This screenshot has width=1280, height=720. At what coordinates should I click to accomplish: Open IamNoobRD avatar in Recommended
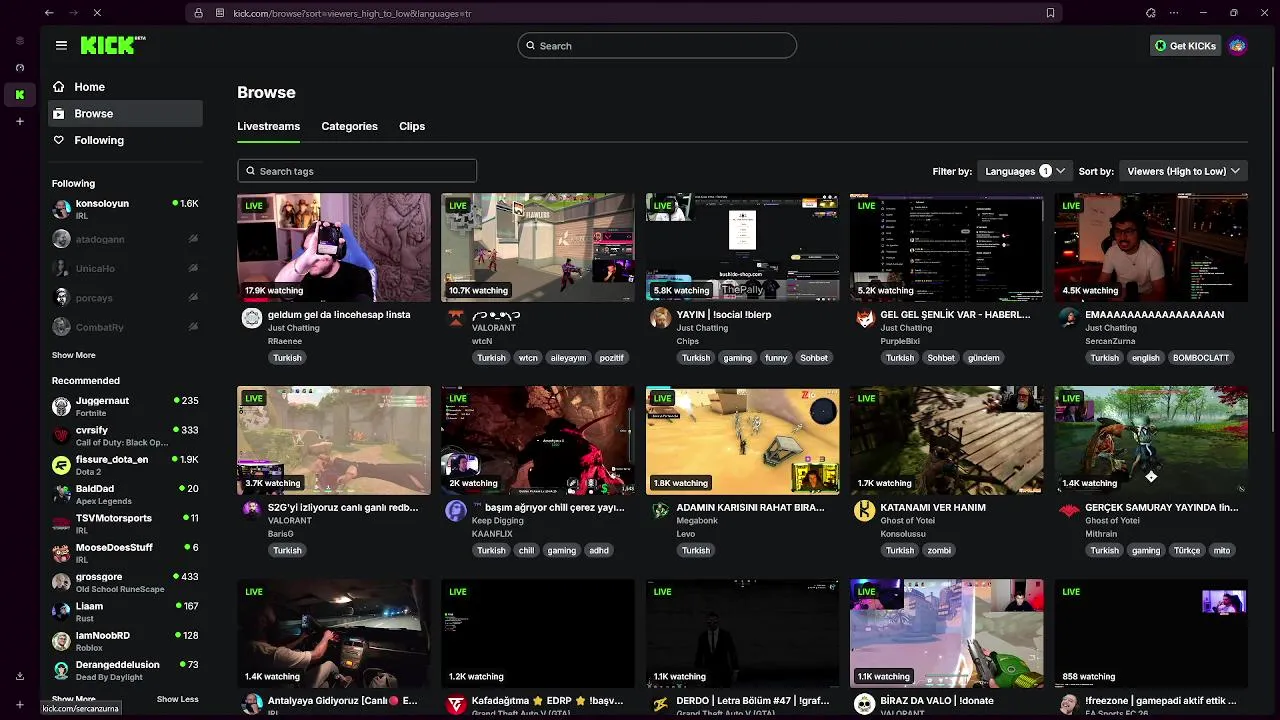coord(62,641)
